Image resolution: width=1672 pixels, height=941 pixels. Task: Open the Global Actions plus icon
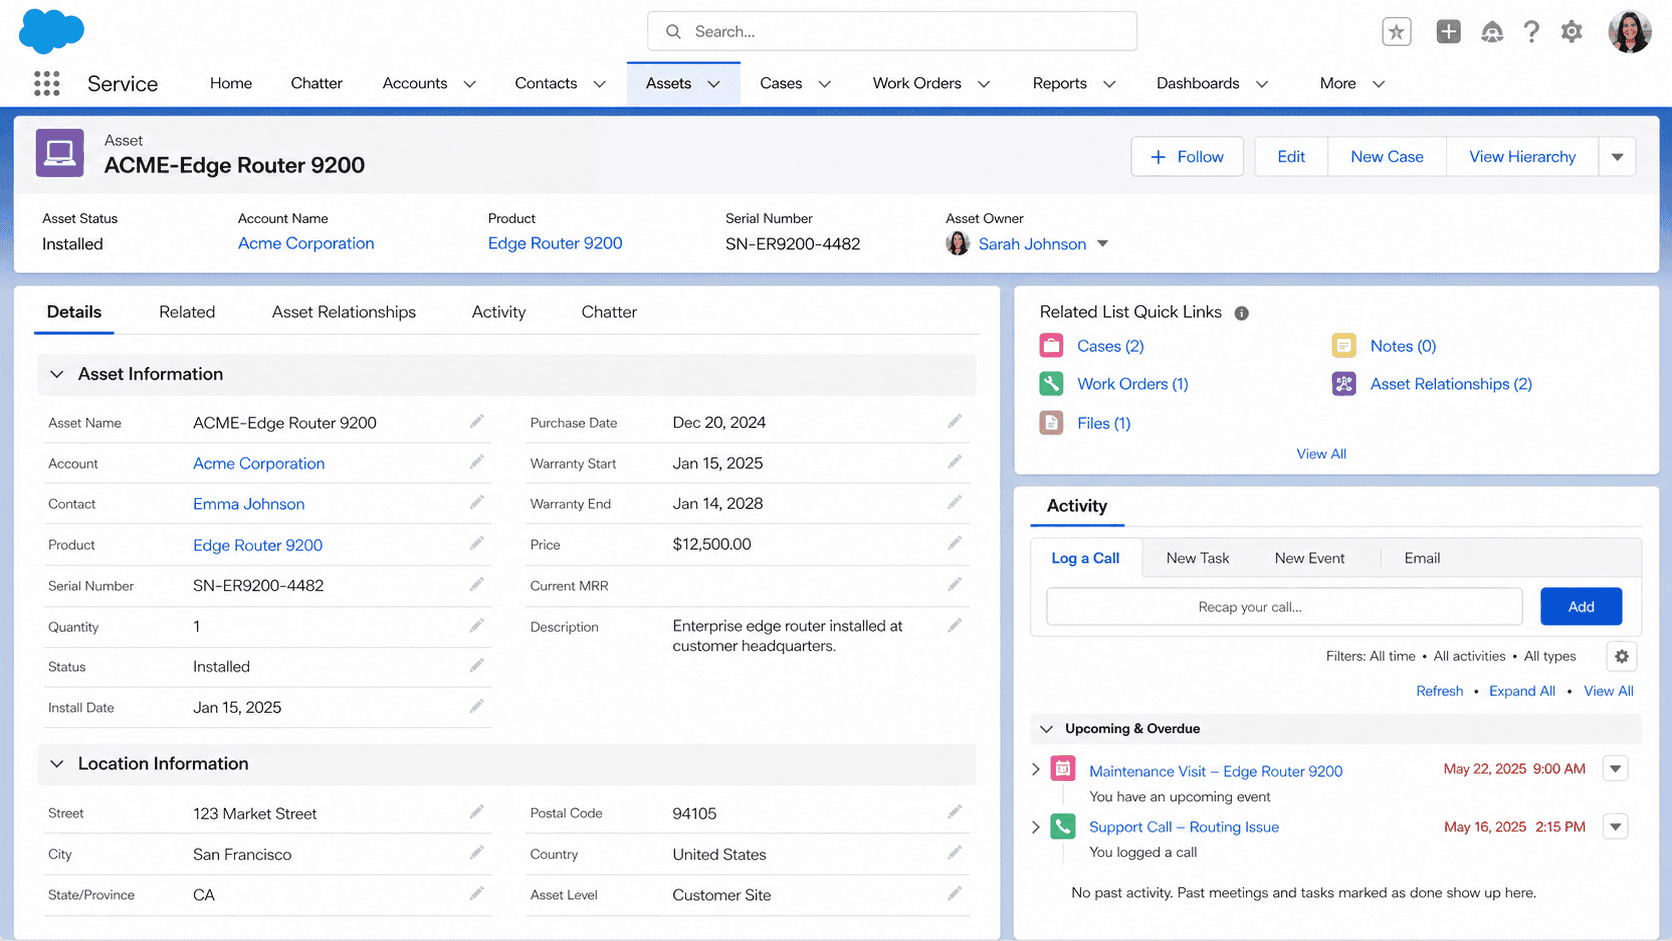1448,32
